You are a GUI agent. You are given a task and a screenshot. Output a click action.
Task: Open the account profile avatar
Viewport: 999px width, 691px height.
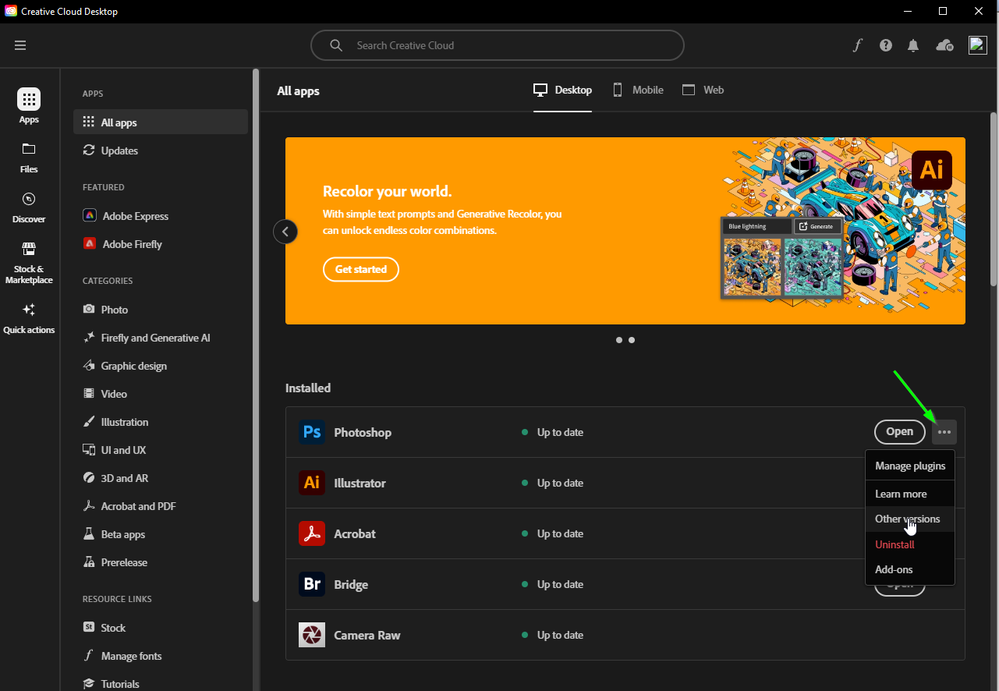coord(977,45)
